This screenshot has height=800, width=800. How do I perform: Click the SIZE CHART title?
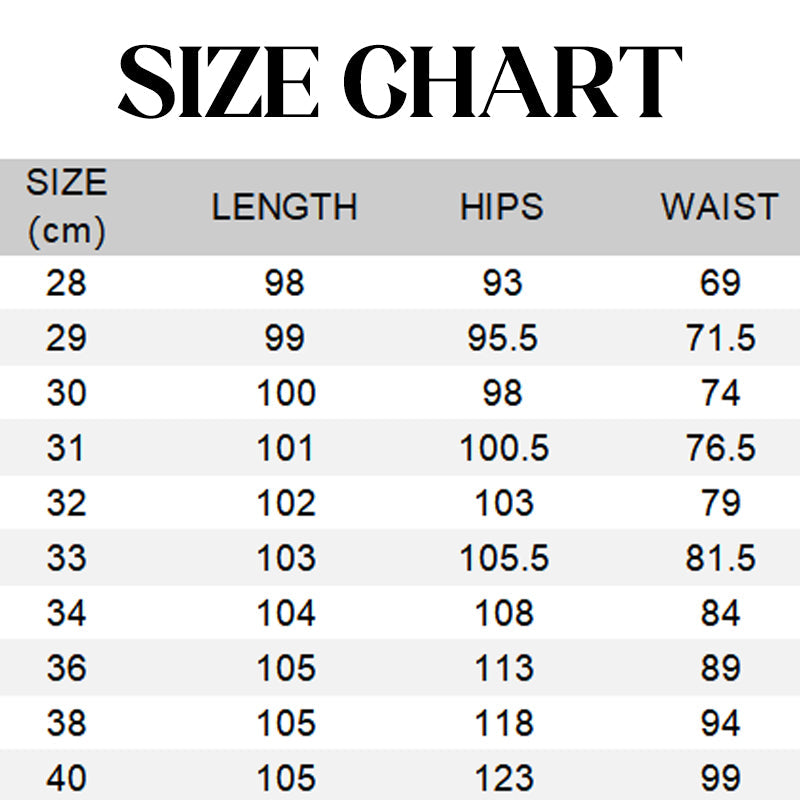point(400,82)
